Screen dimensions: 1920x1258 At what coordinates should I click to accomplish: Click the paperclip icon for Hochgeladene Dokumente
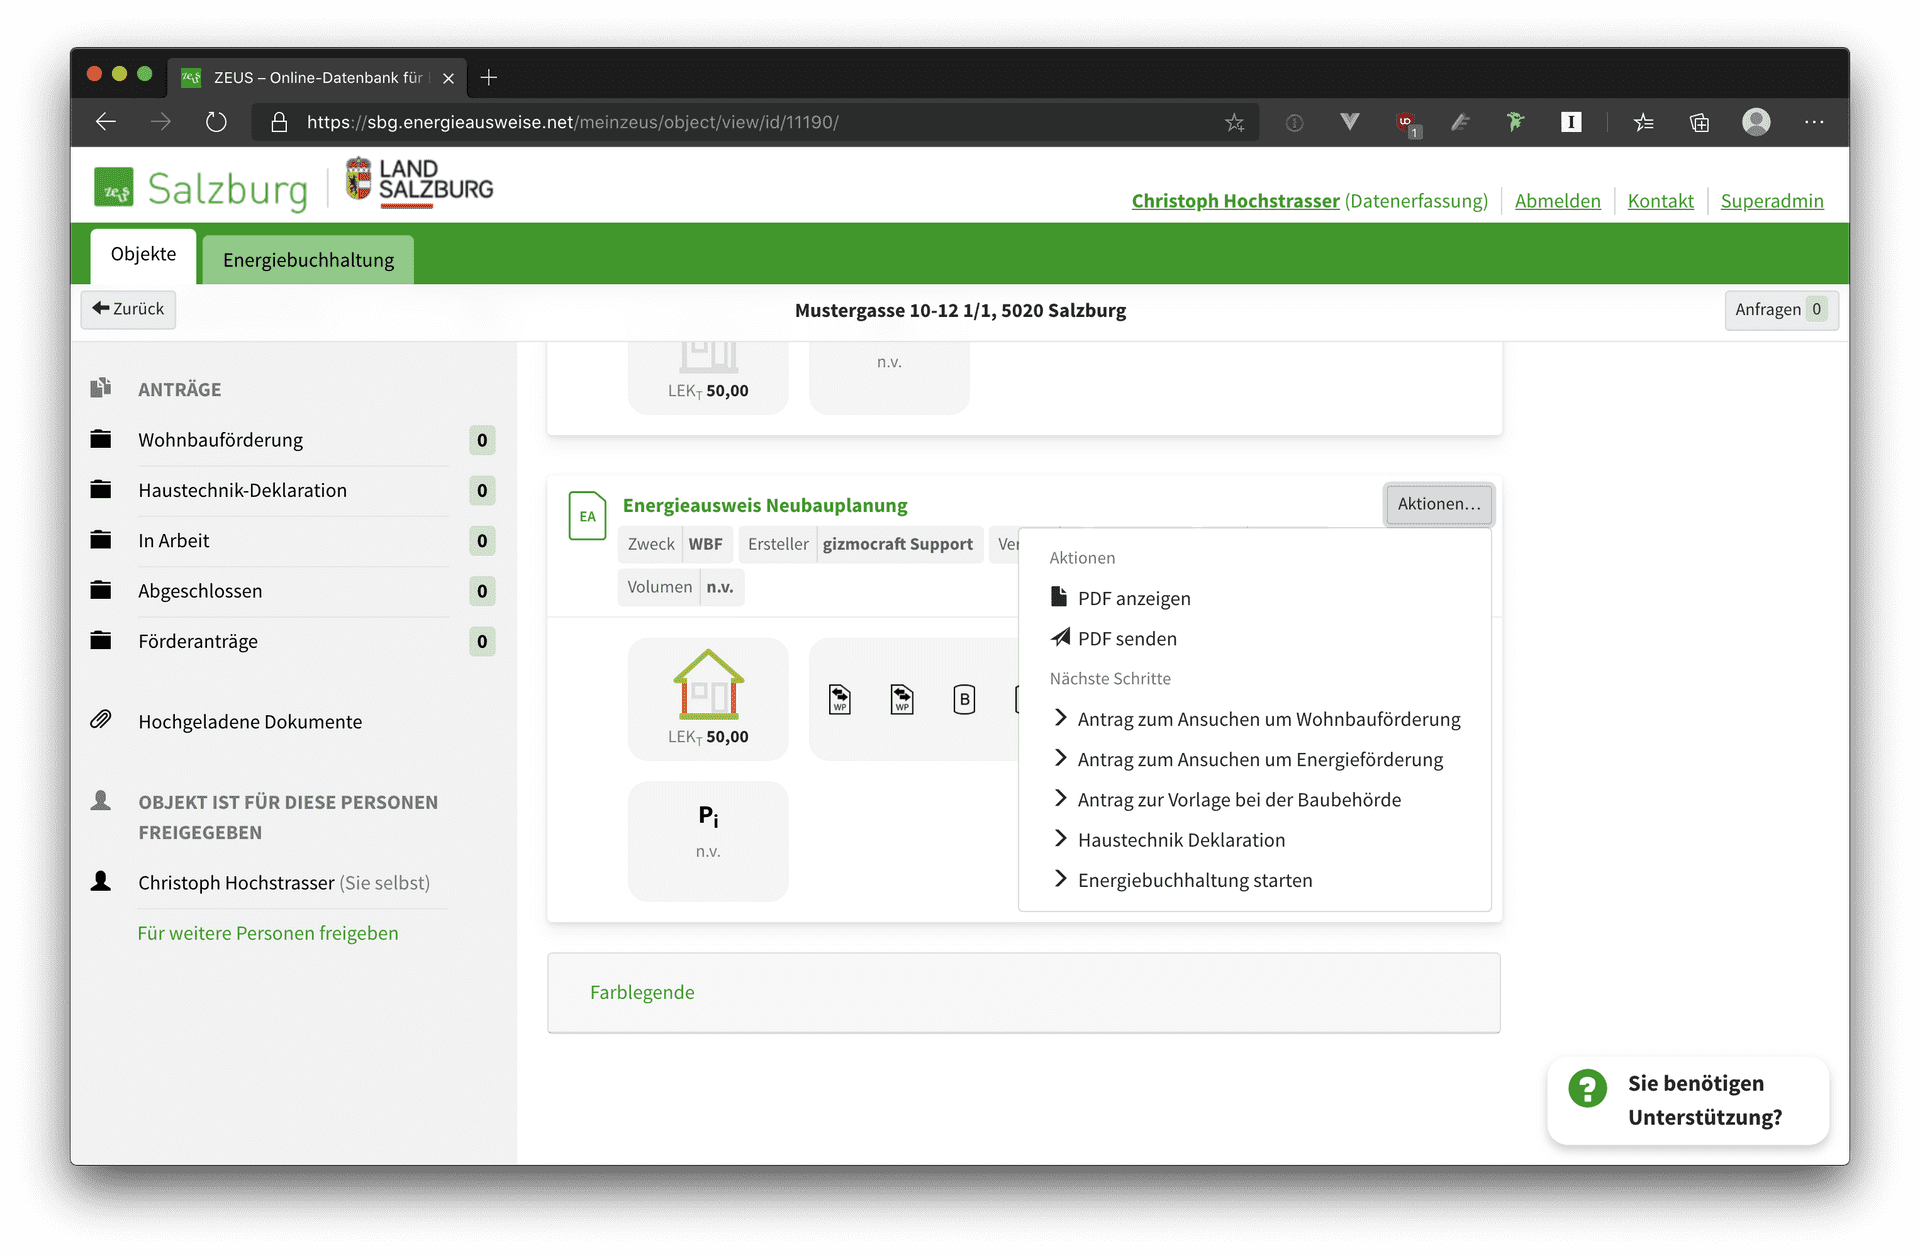pos(103,719)
